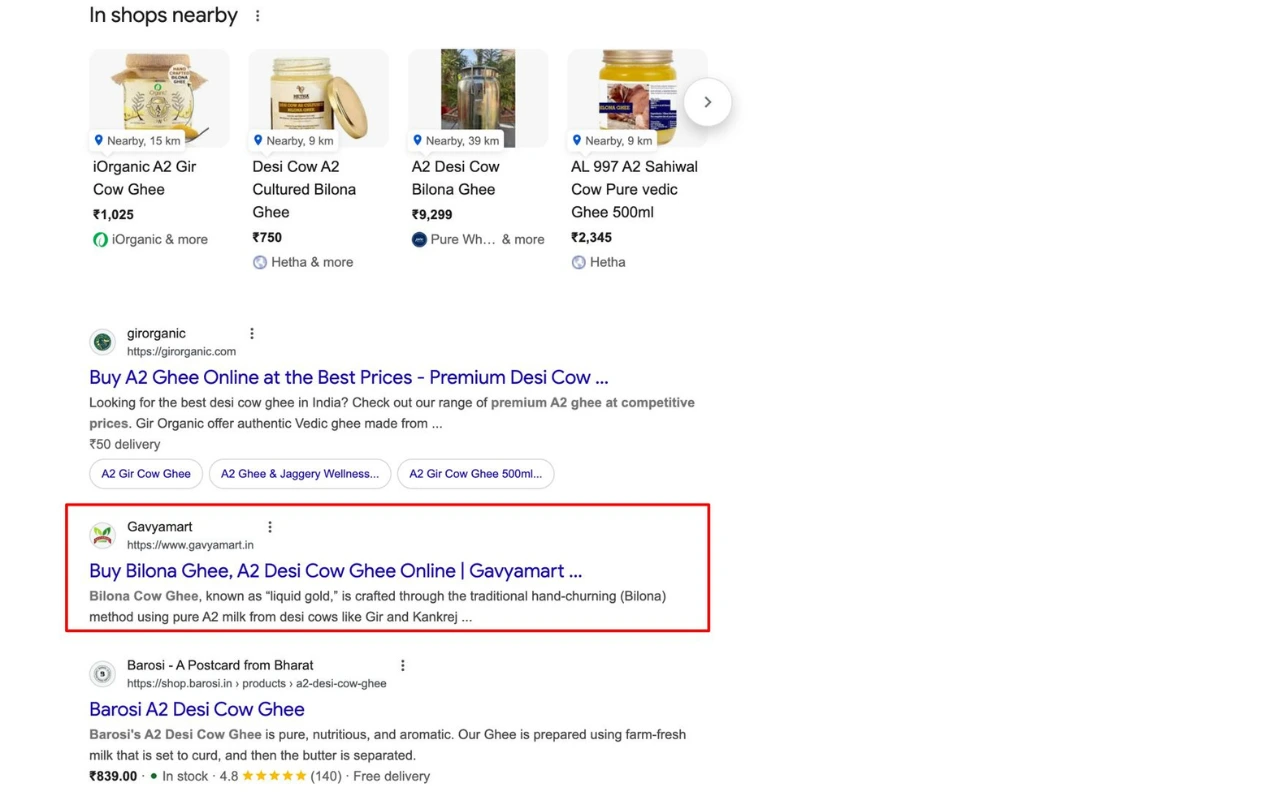Open more options for girorganic result
Screen dimensions: 1280x796
coord(252,333)
